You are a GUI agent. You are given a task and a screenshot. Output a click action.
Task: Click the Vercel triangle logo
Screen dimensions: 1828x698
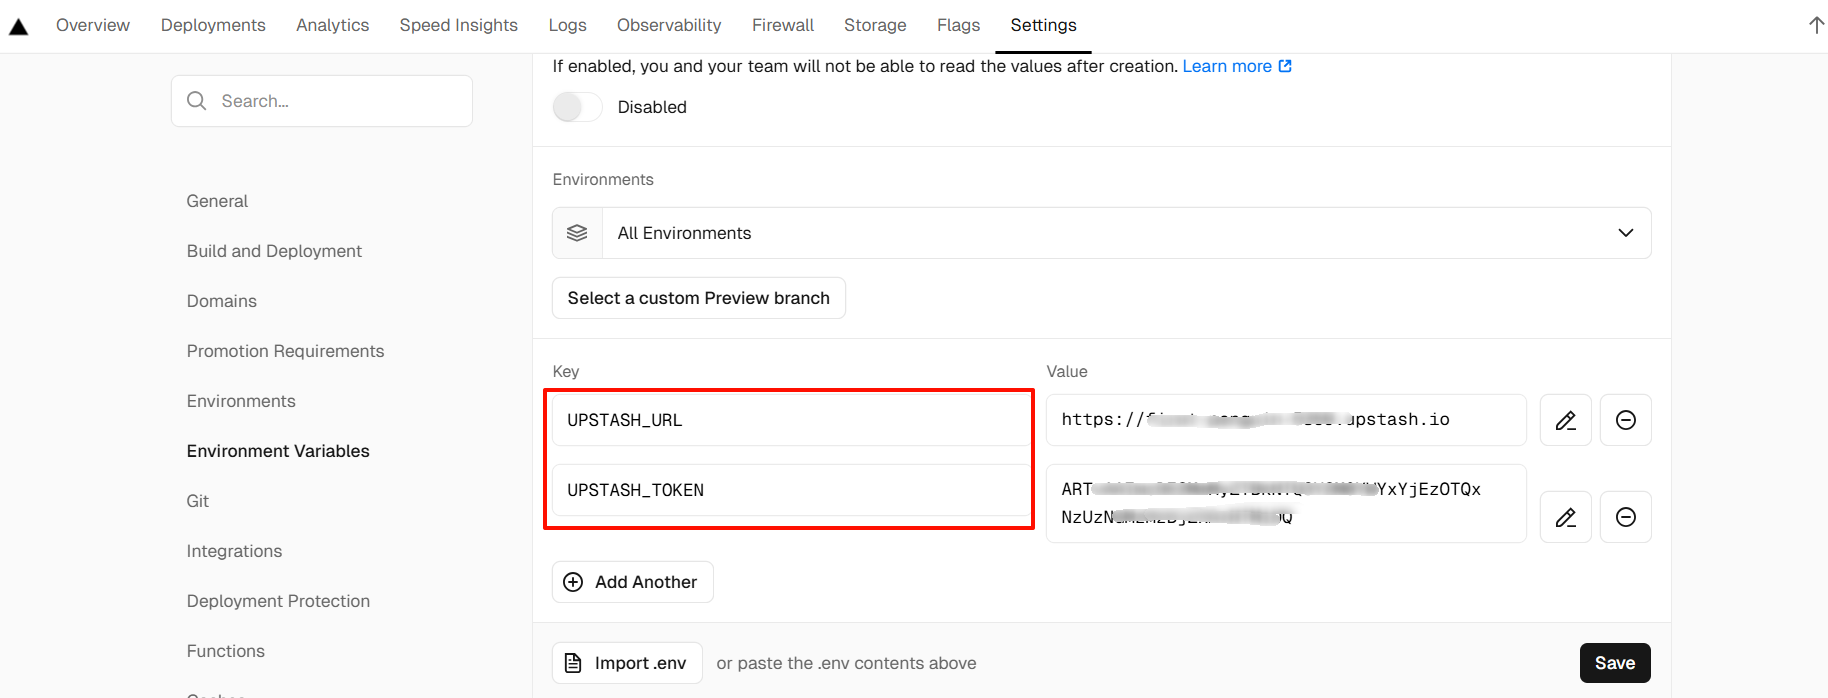click(18, 26)
